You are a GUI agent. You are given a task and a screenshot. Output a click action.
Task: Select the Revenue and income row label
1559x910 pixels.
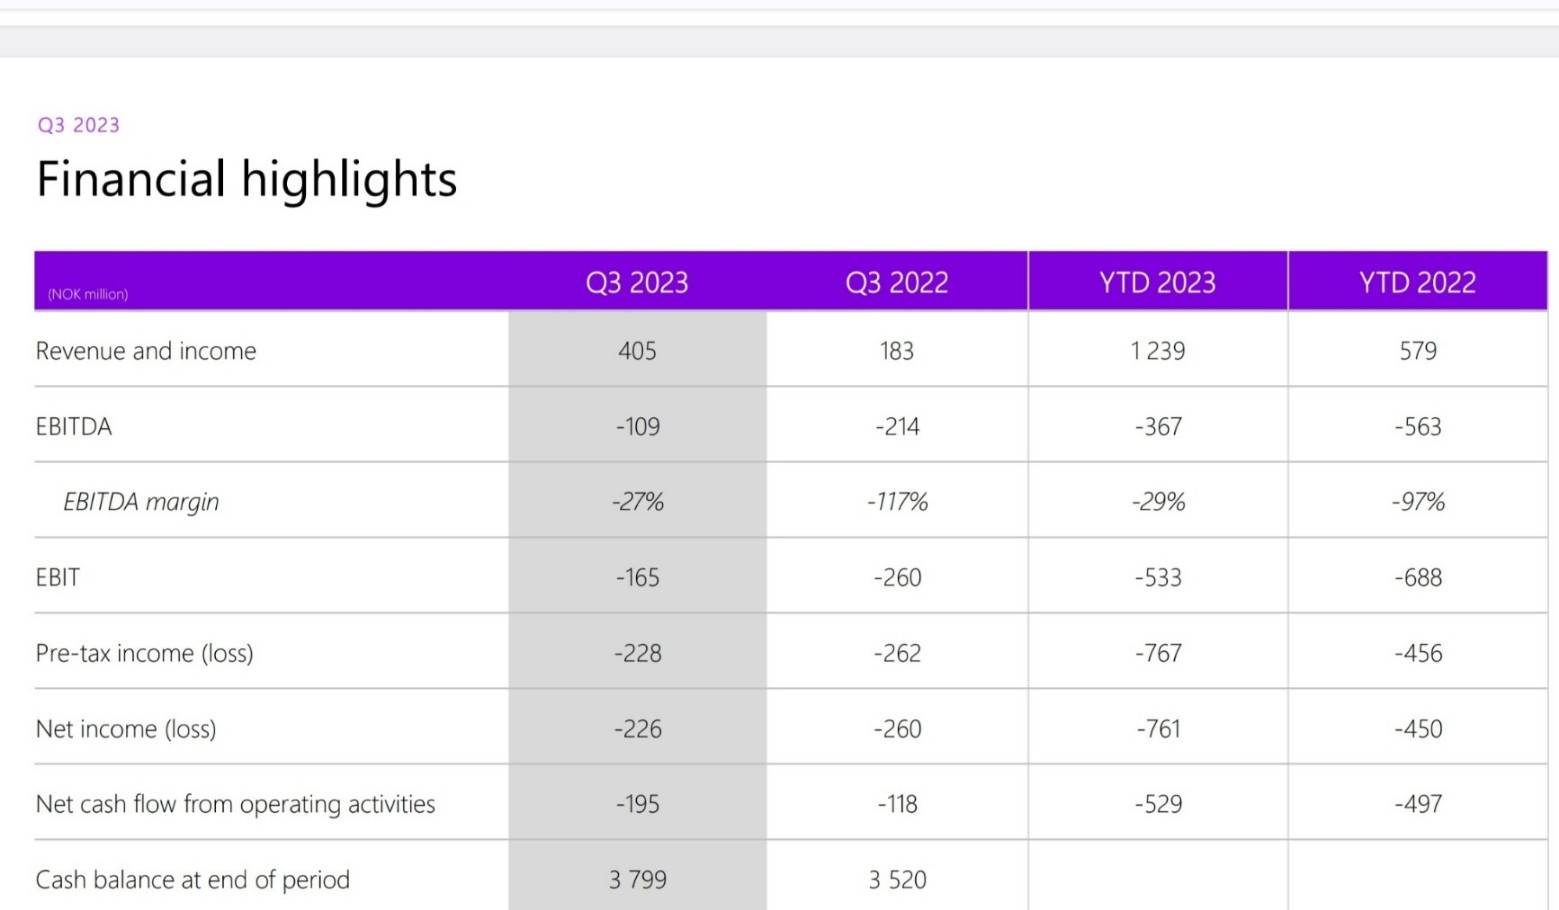click(x=146, y=351)
